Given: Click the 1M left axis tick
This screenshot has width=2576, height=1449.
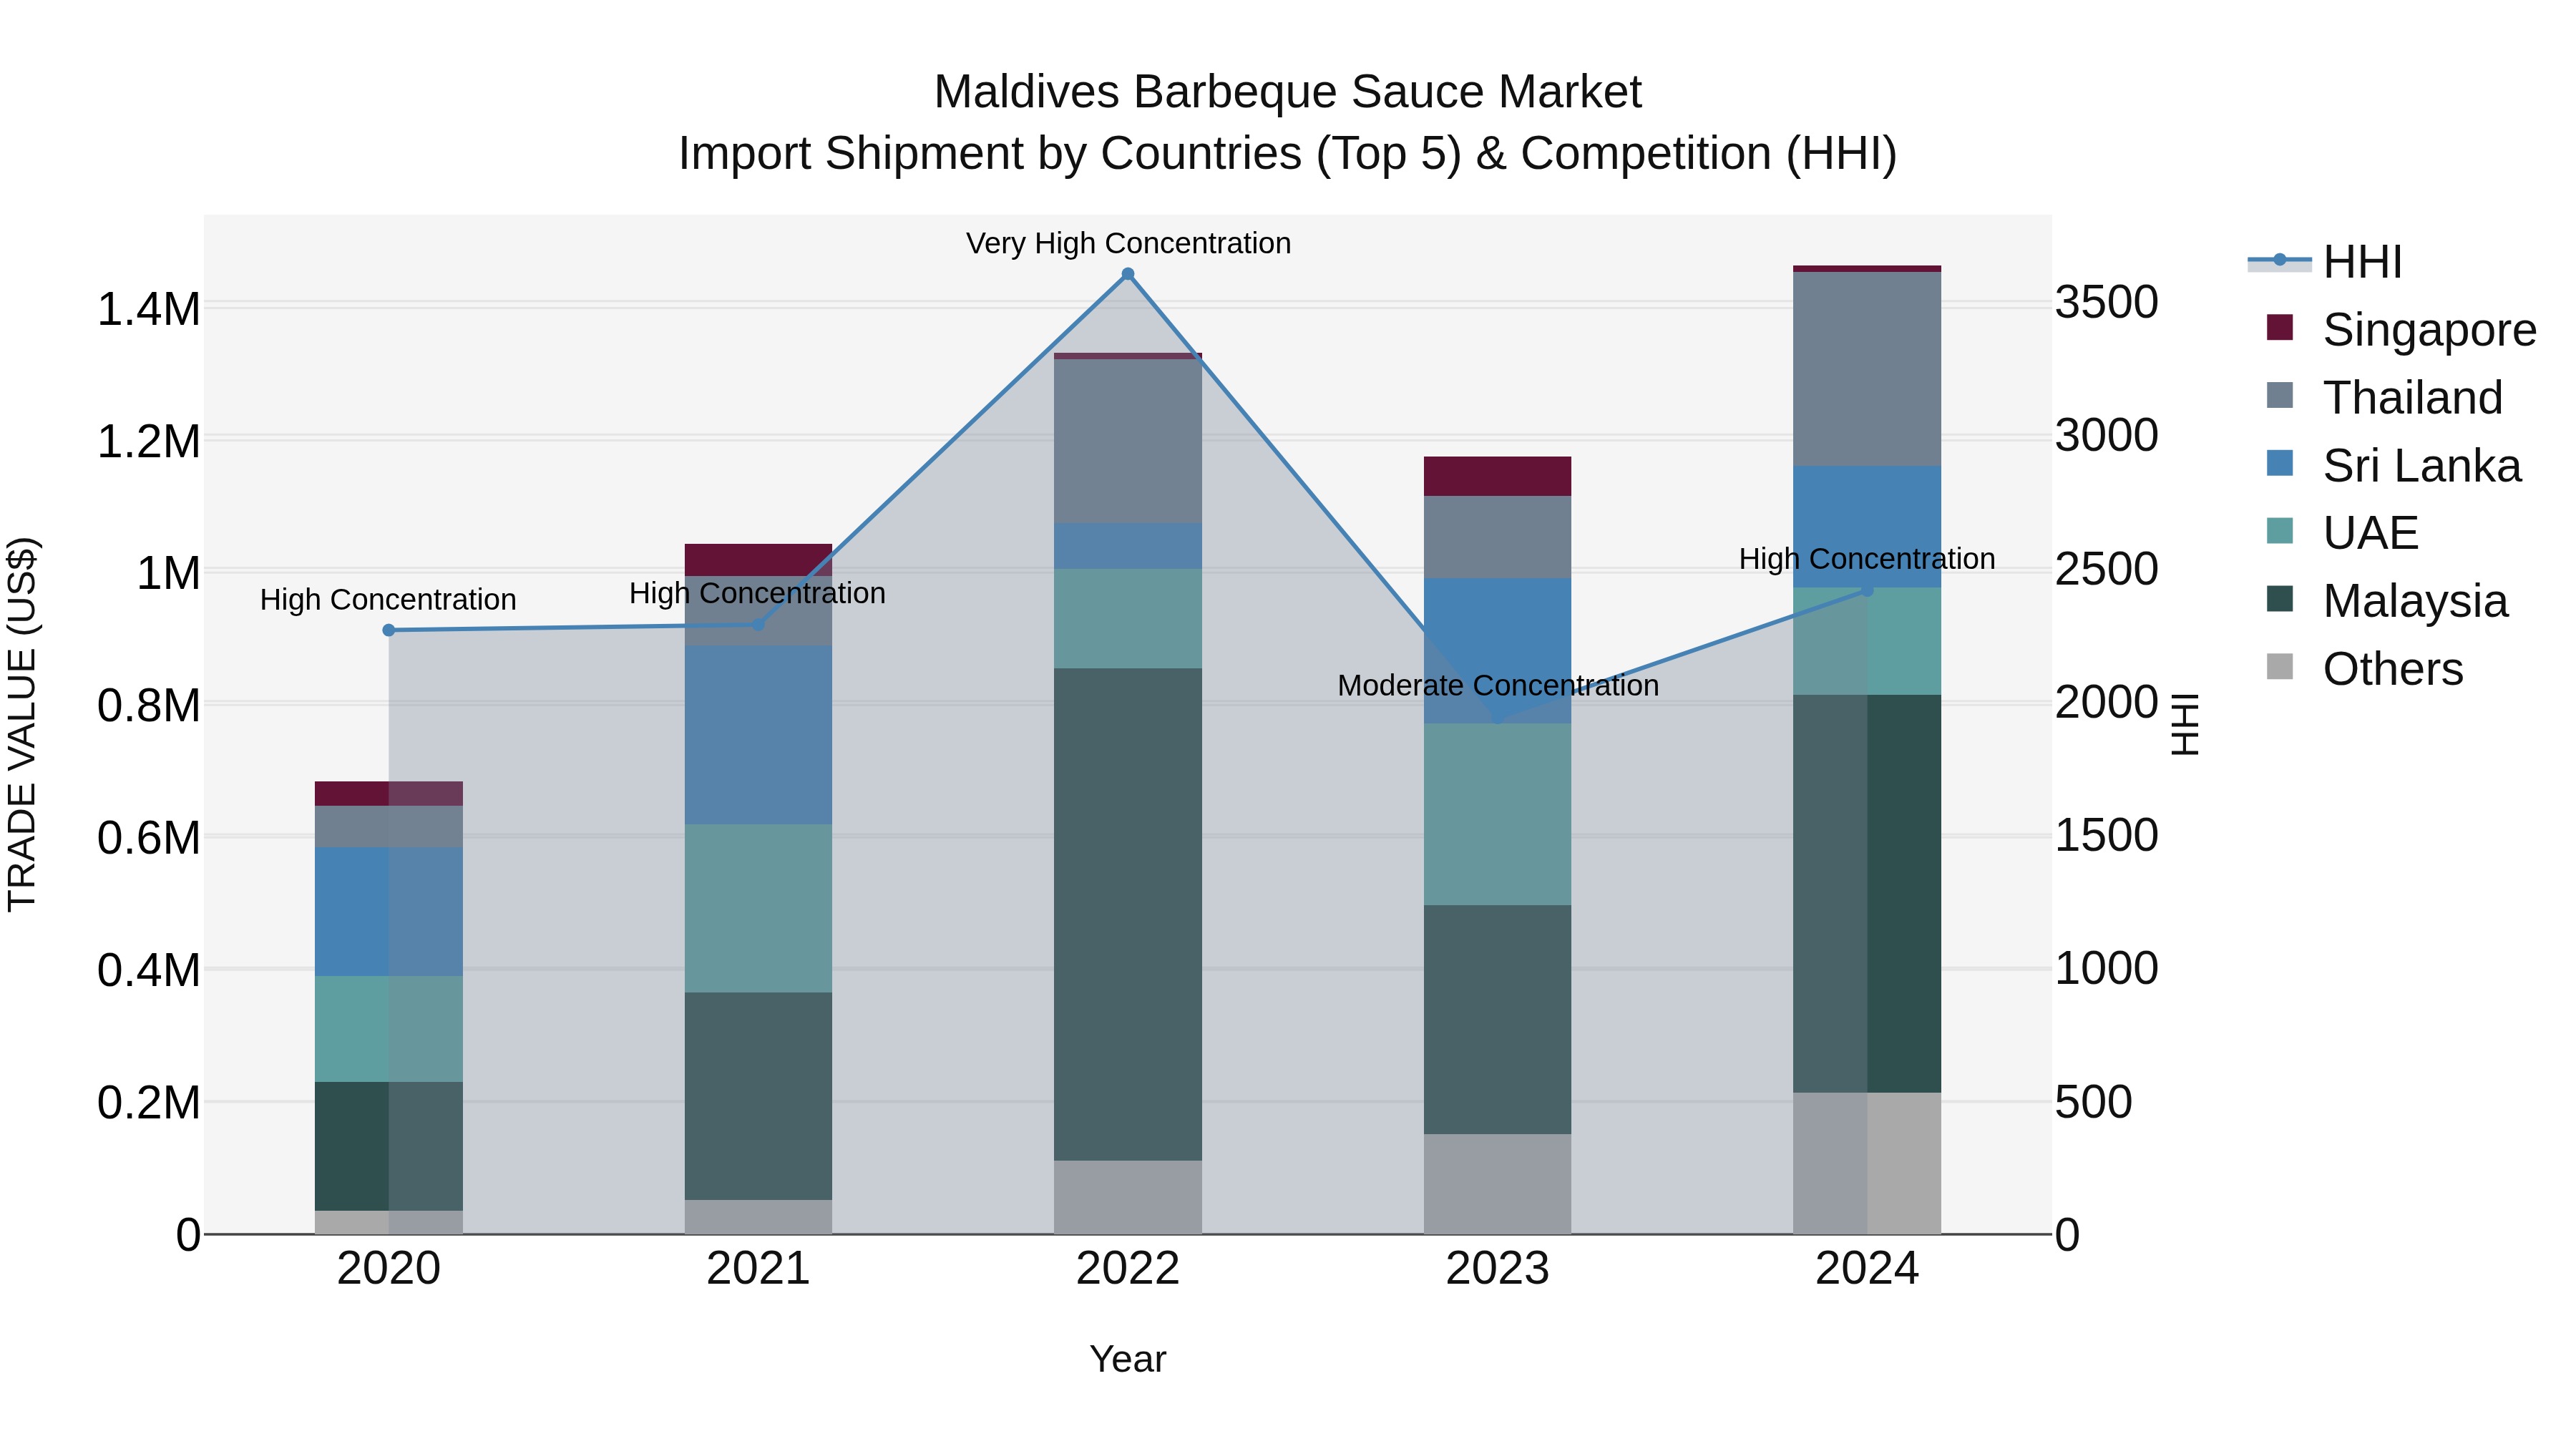Looking at the screenshot, I should [x=169, y=574].
